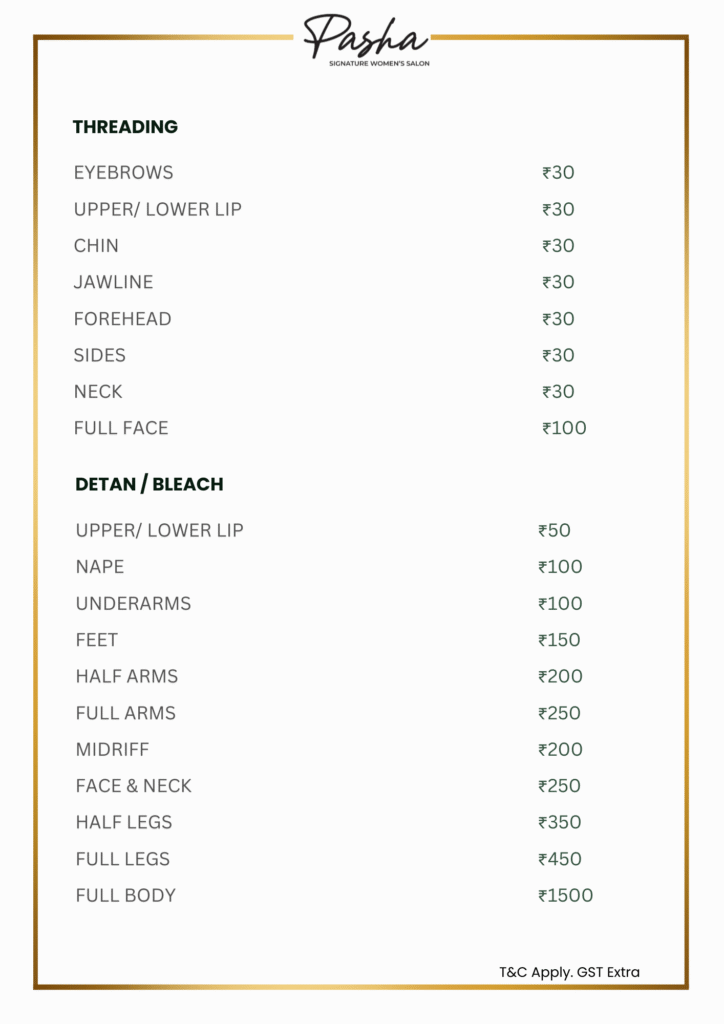The image size is (724, 1024).
Task: Click the ₹1500 FULL BODY price
Action: 565,896
